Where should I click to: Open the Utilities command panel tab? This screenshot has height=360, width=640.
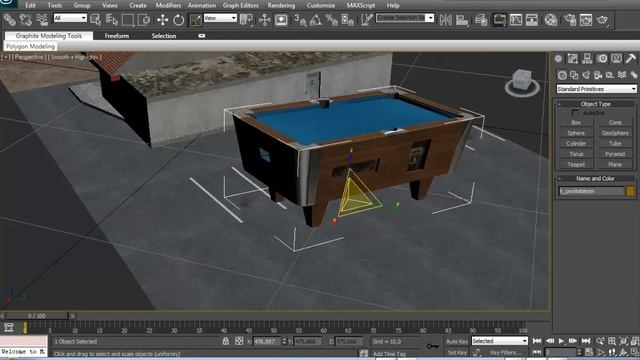(631, 59)
